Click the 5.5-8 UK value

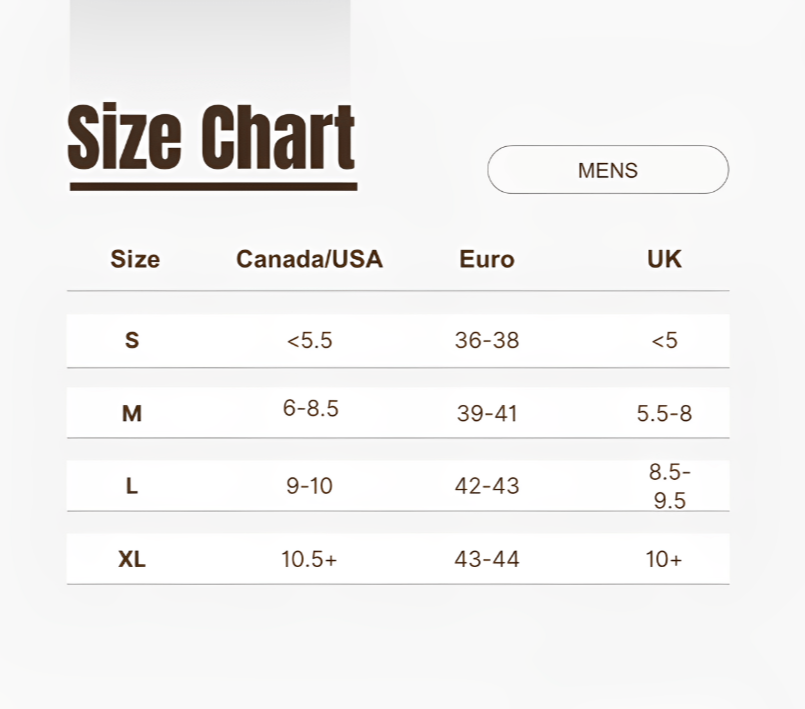point(664,413)
